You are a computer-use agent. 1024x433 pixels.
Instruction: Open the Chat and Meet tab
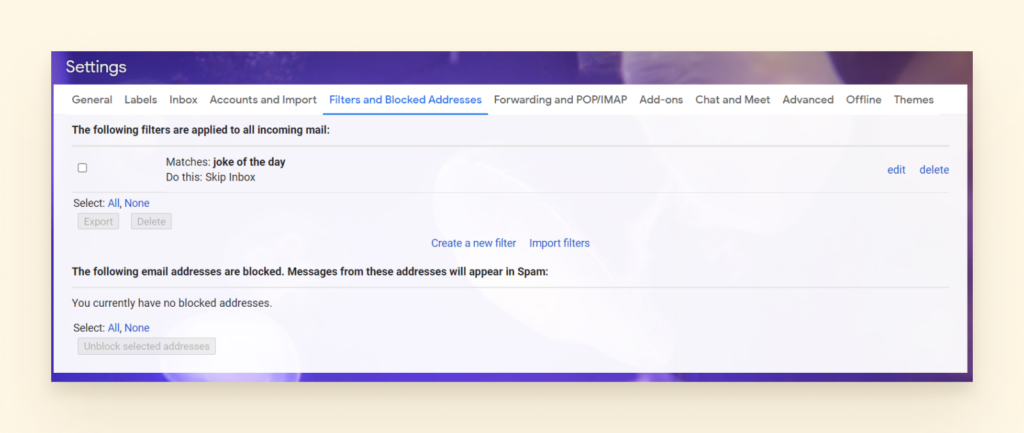(x=733, y=100)
